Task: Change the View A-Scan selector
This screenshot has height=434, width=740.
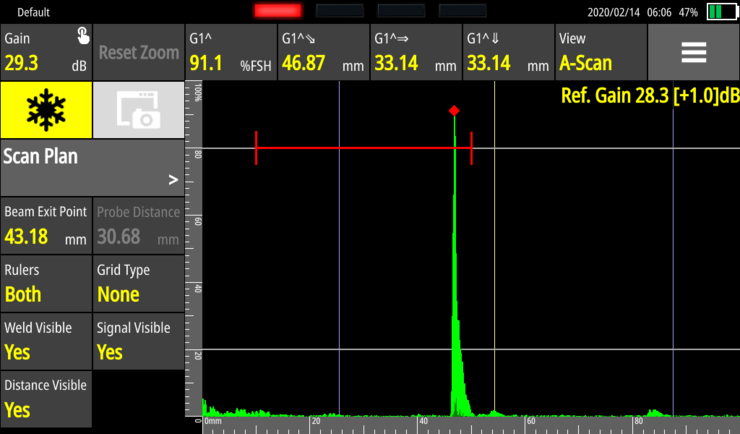Action: click(x=601, y=52)
